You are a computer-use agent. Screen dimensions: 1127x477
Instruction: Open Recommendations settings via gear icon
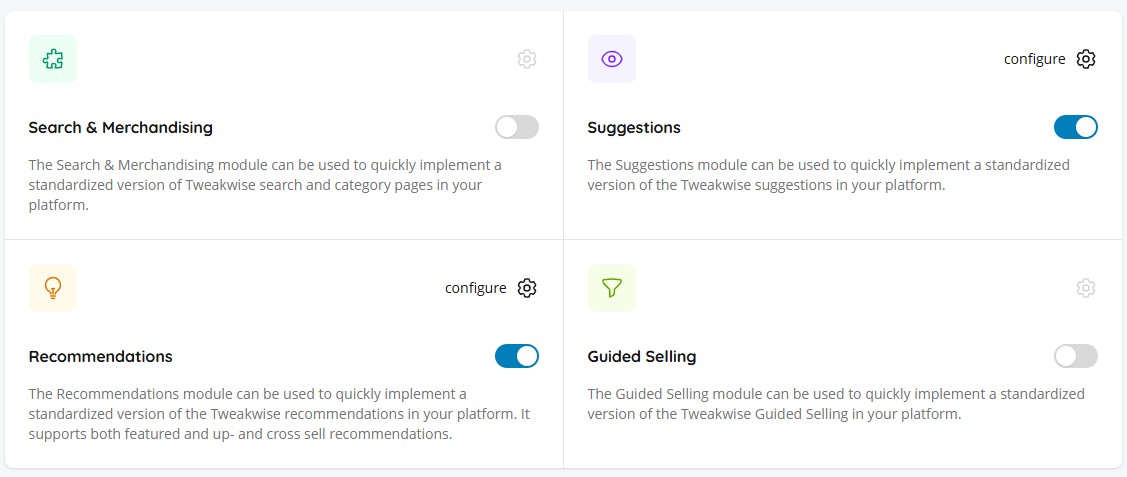[x=527, y=288]
